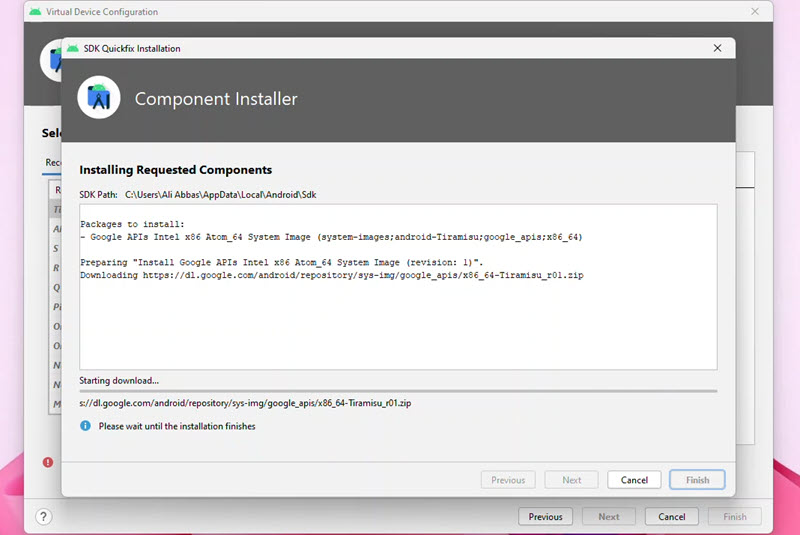Image resolution: width=800 pixels, height=535 pixels.
Task: Open help via the question mark button
Action: point(44,517)
